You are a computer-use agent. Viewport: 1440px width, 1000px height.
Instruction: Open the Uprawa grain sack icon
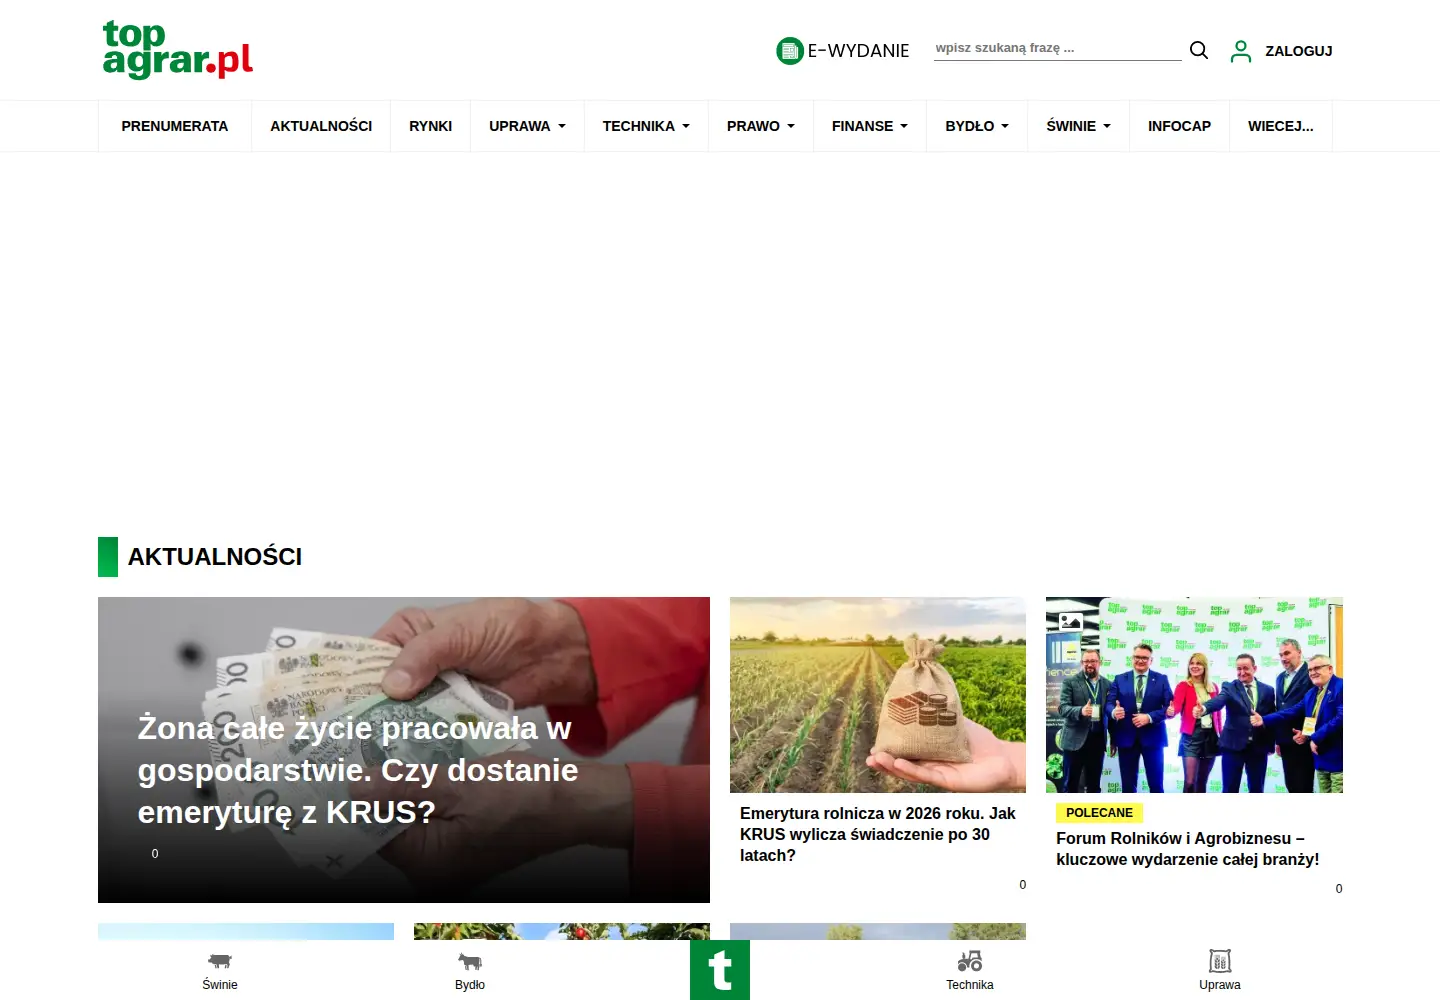pyautogui.click(x=1220, y=961)
